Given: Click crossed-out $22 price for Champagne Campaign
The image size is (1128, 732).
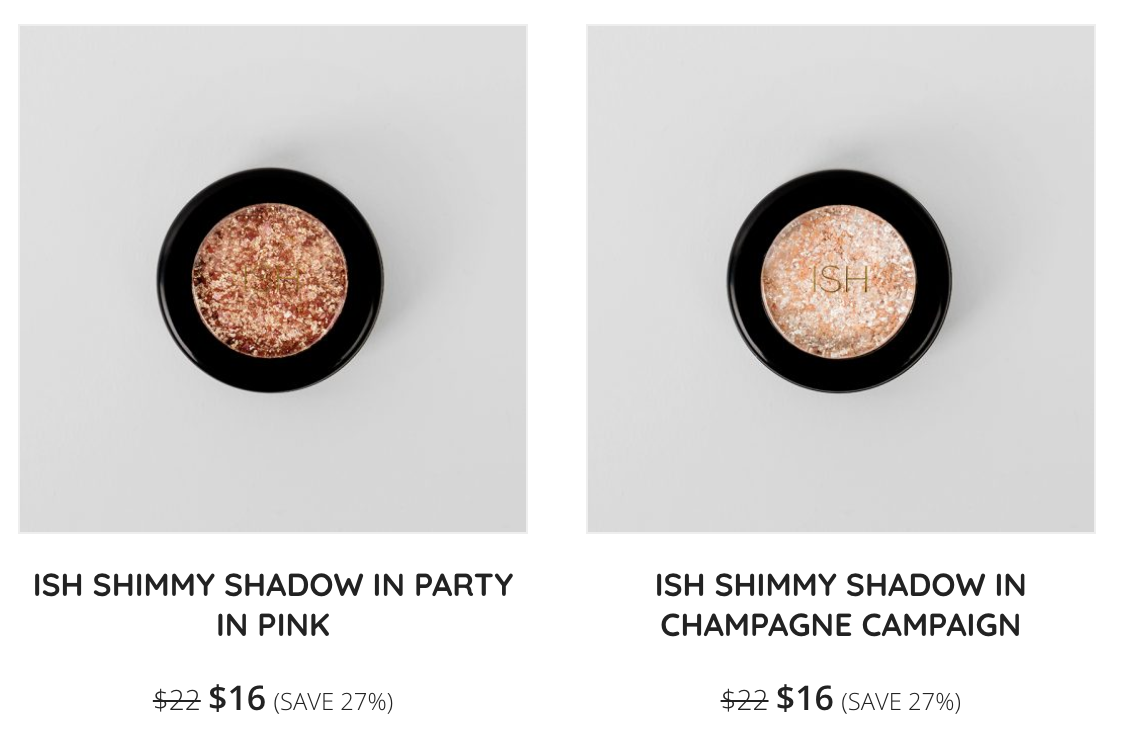Looking at the screenshot, I should pos(745,700).
